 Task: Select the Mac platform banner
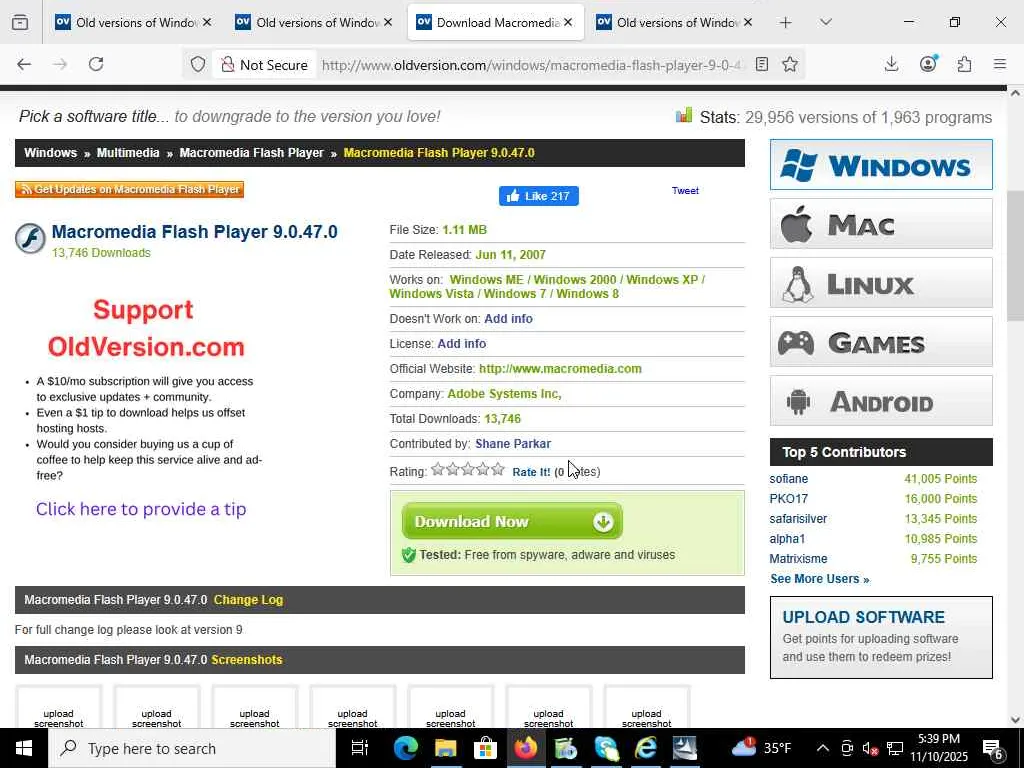[881, 224]
